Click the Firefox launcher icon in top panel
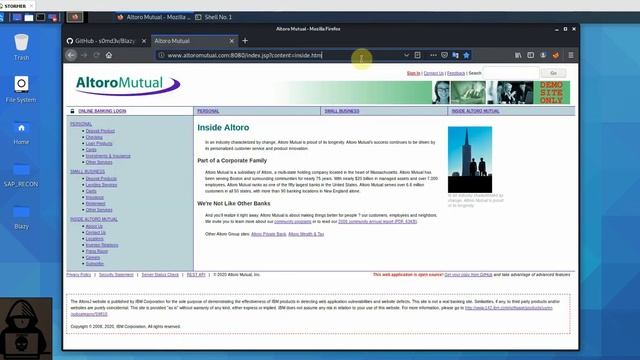The width and height of the screenshot is (640, 360). point(75,17)
